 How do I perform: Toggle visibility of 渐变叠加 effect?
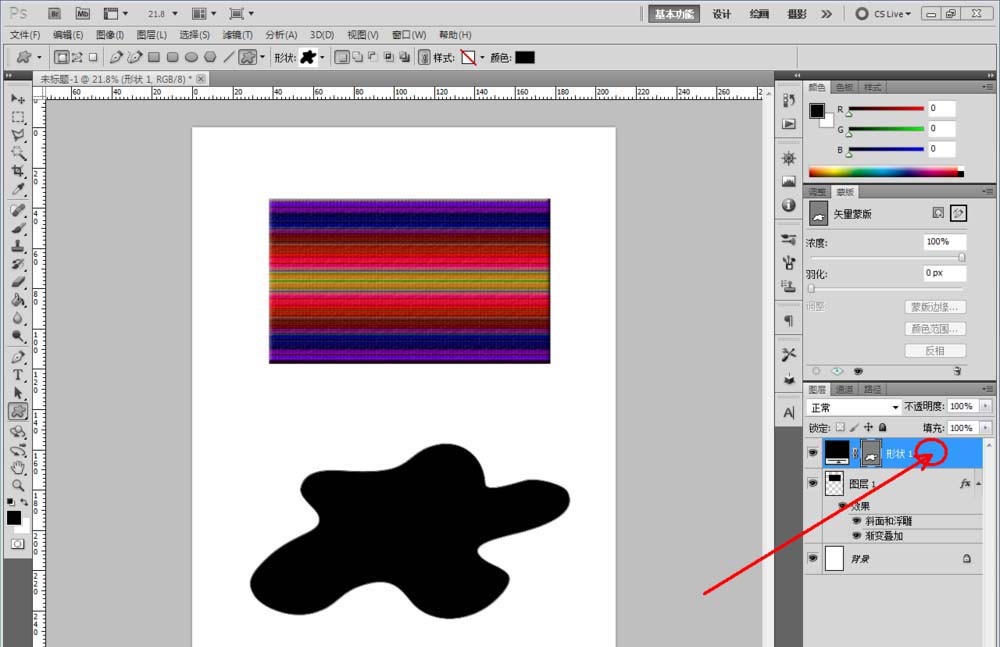(857, 535)
